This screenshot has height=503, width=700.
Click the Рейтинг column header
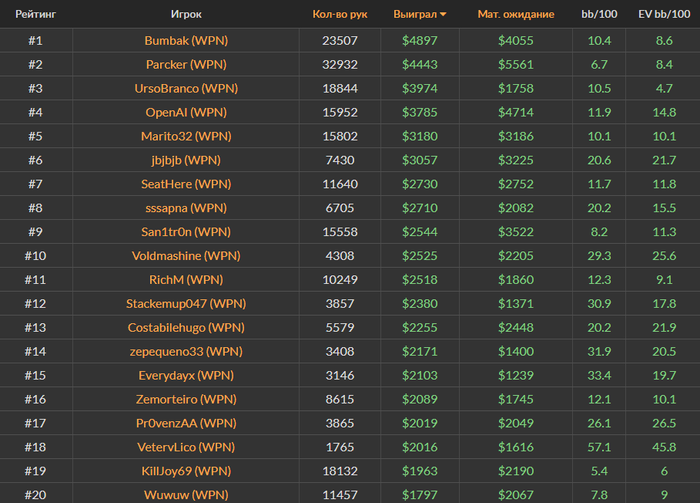(35, 15)
